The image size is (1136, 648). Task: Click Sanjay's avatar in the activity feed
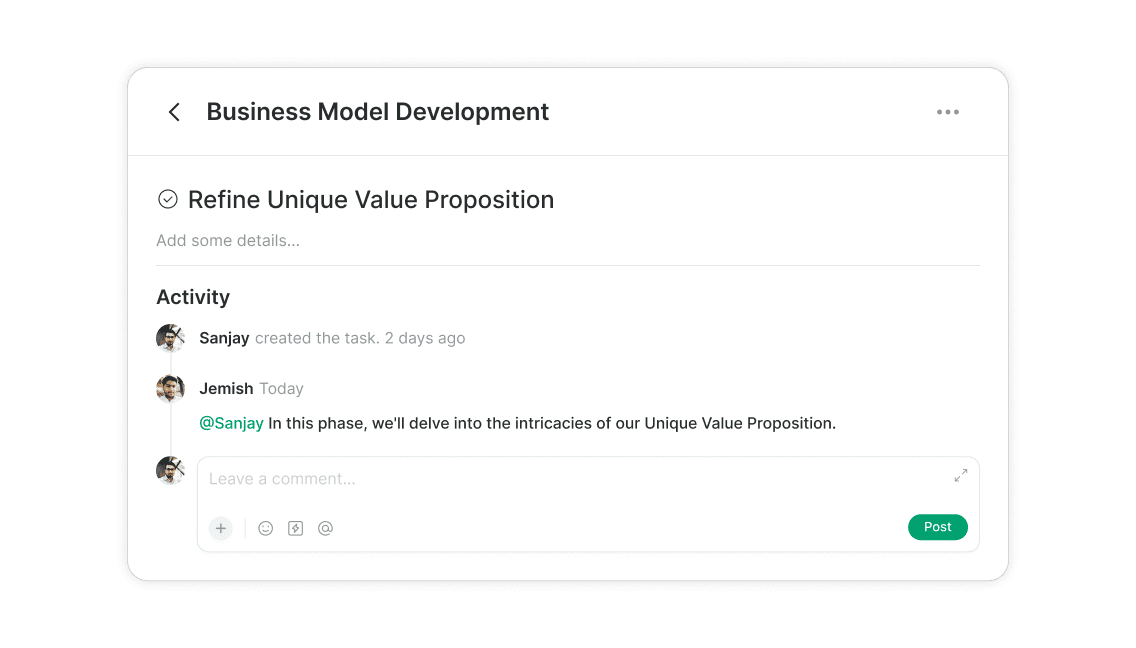click(x=170, y=338)
